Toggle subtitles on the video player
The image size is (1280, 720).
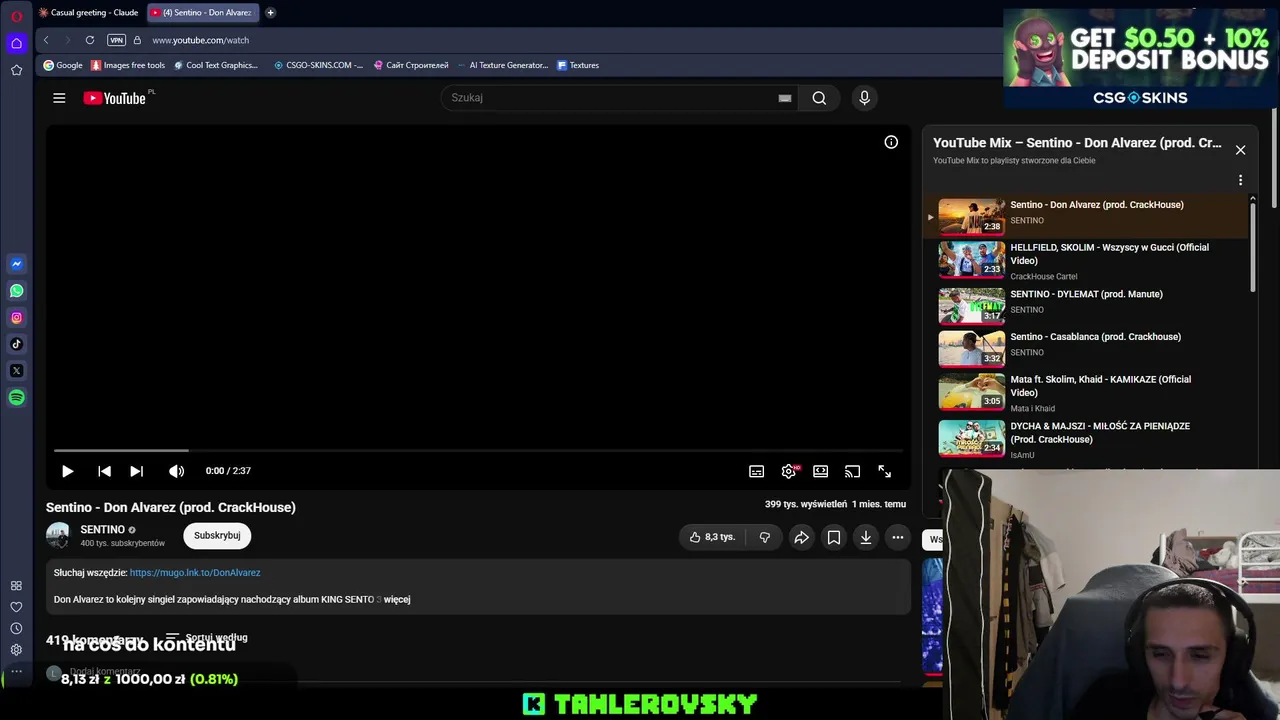click(x=757, y=471)
